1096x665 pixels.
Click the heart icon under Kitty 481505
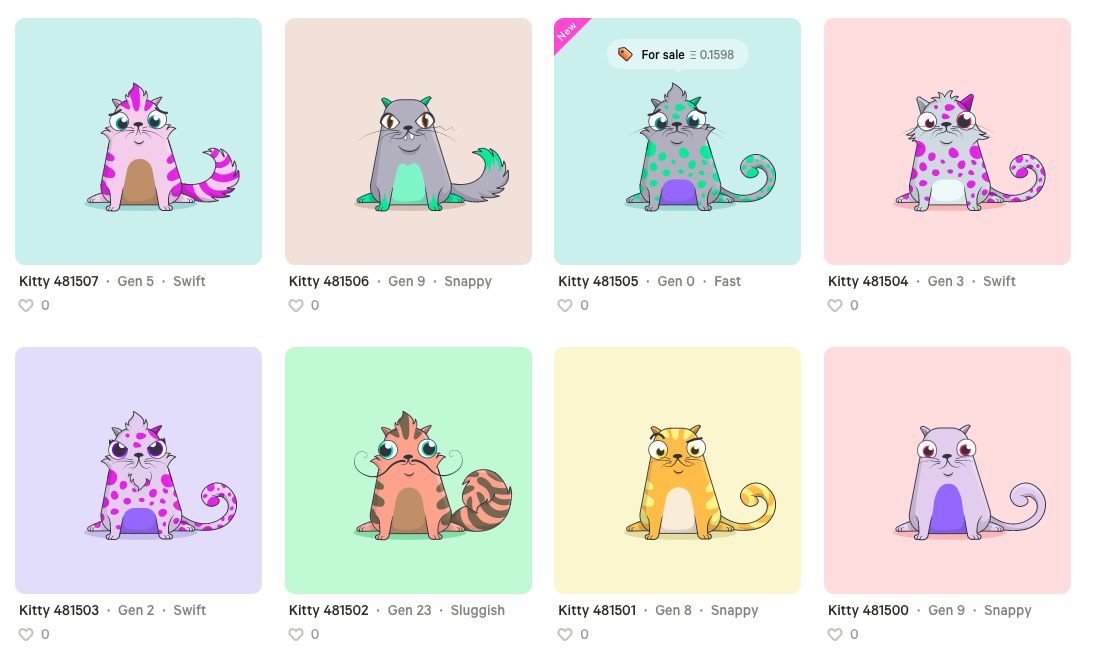click(565, 306)
